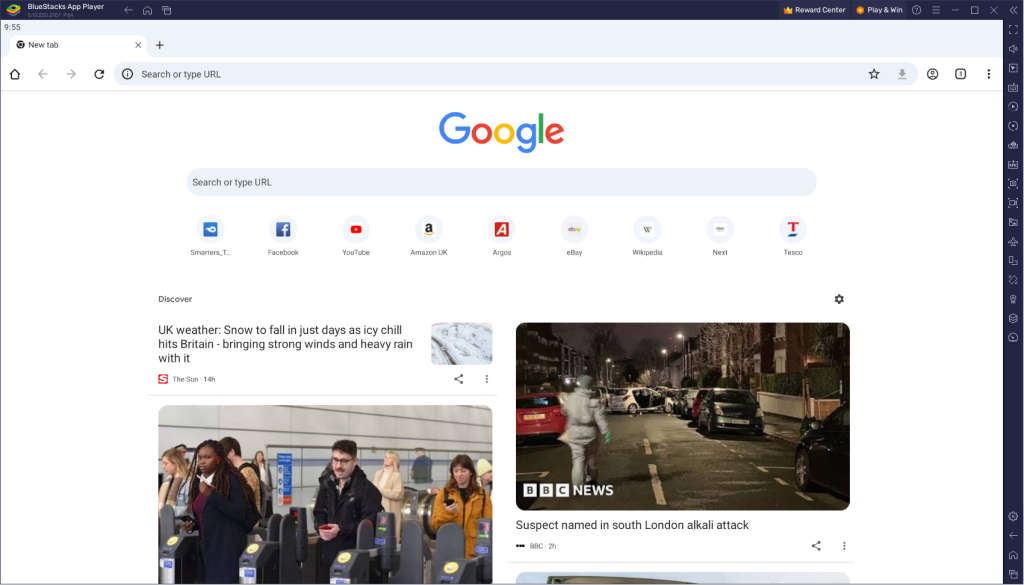Click the Chrome home button
The height and width of the screenshot is (585, 1024).
tap(15, 74)
